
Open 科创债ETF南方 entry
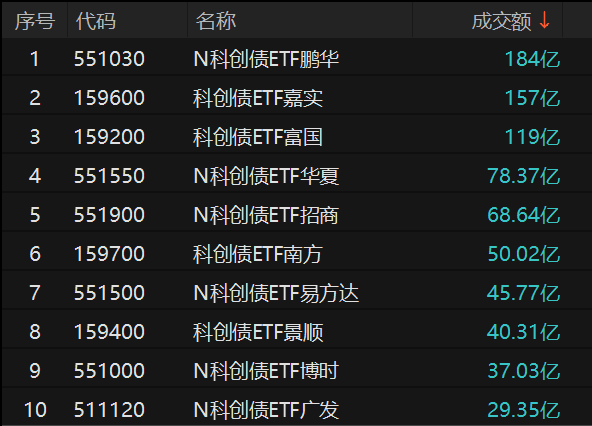coord(258,254)
